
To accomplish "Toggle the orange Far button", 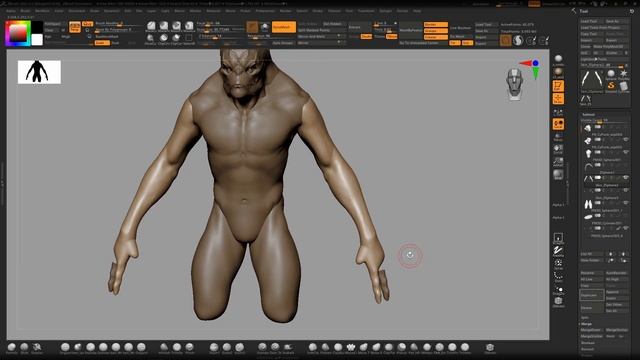I will click(x=454, y=42).
